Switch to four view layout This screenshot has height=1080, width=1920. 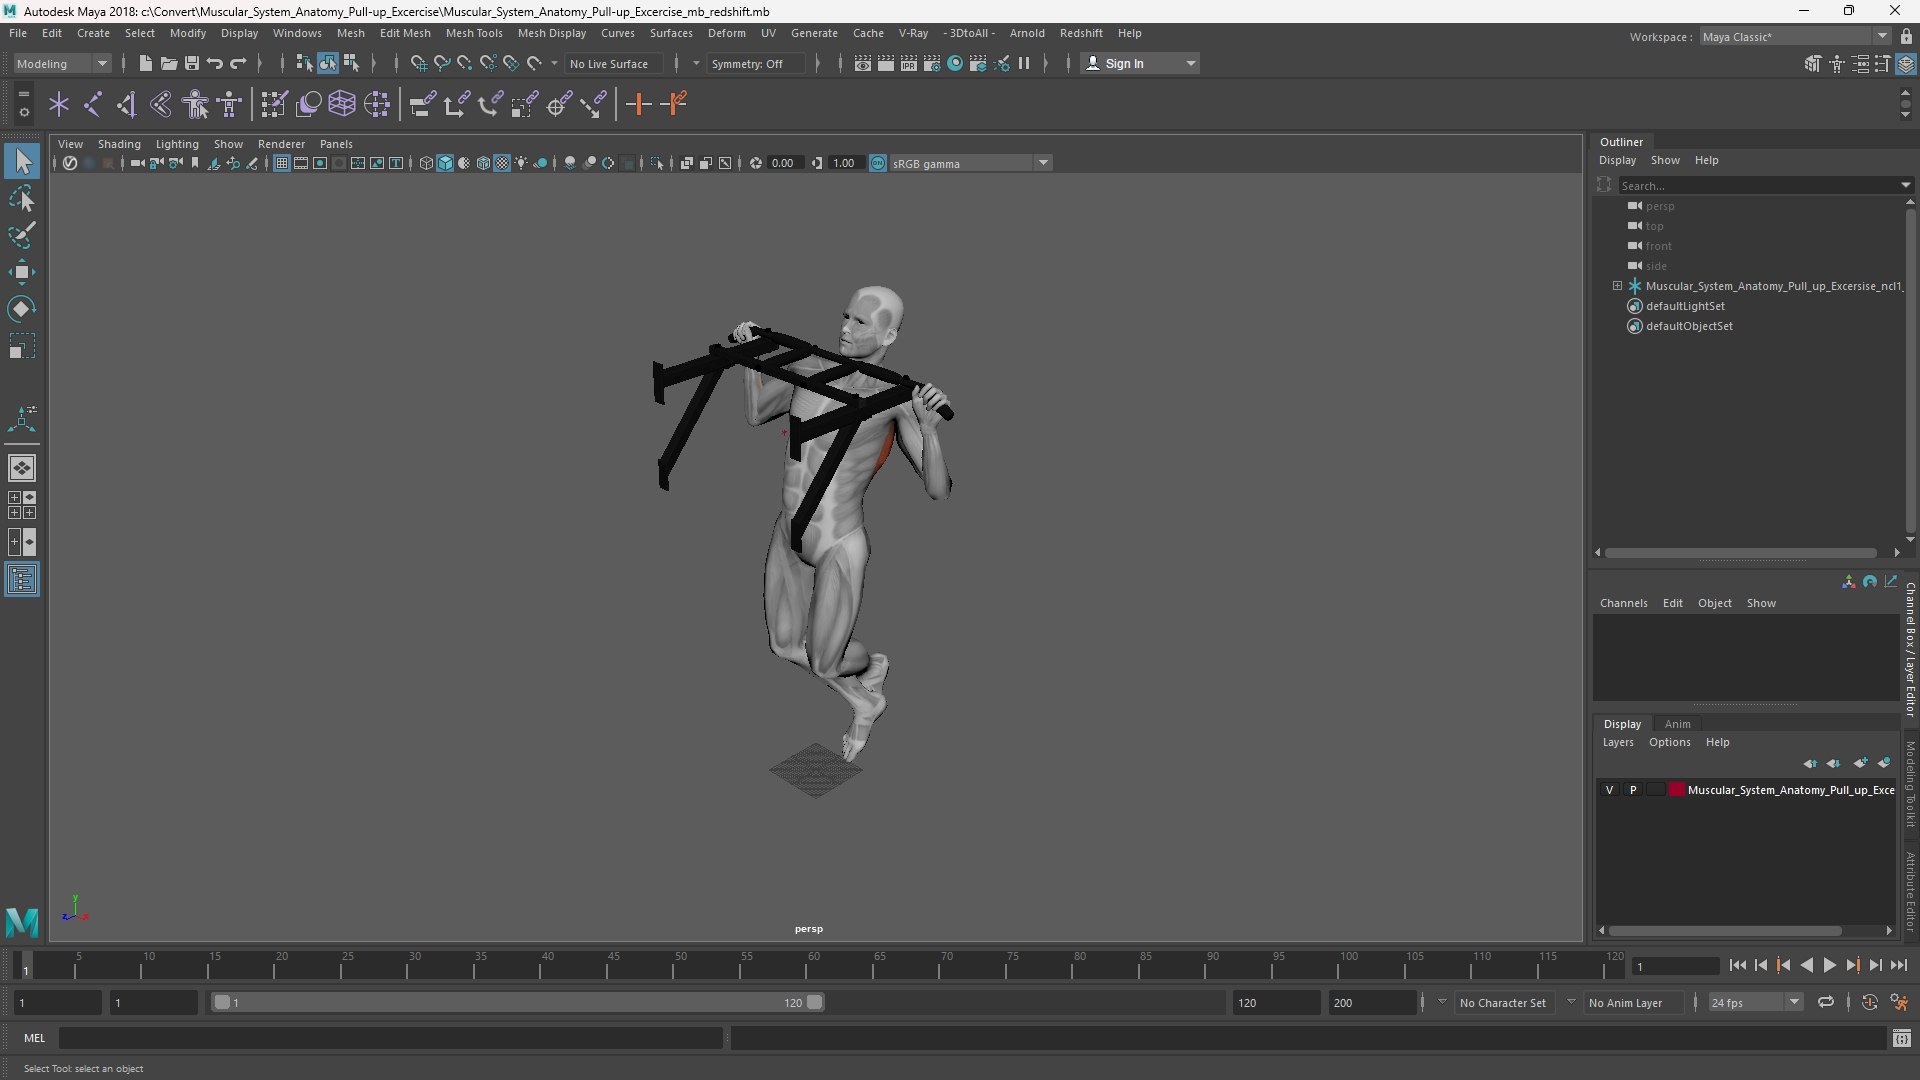coord(22,505)
